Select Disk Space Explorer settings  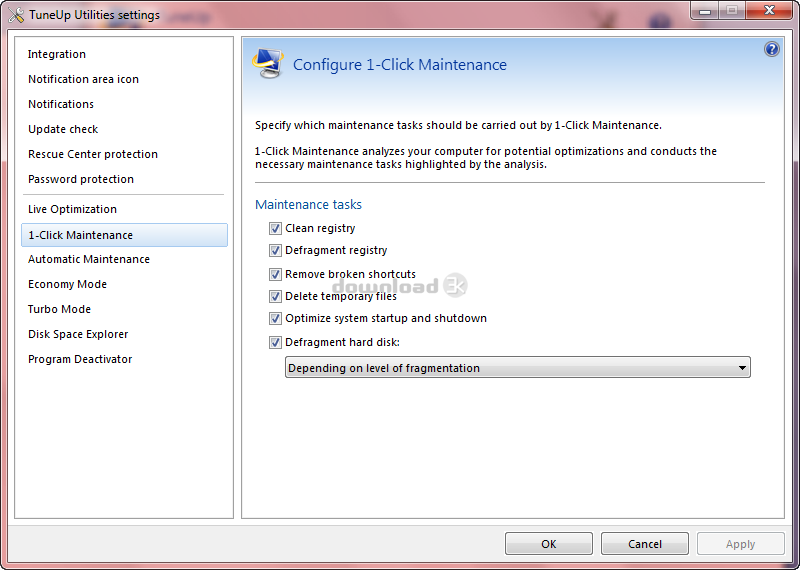[78, 334]
